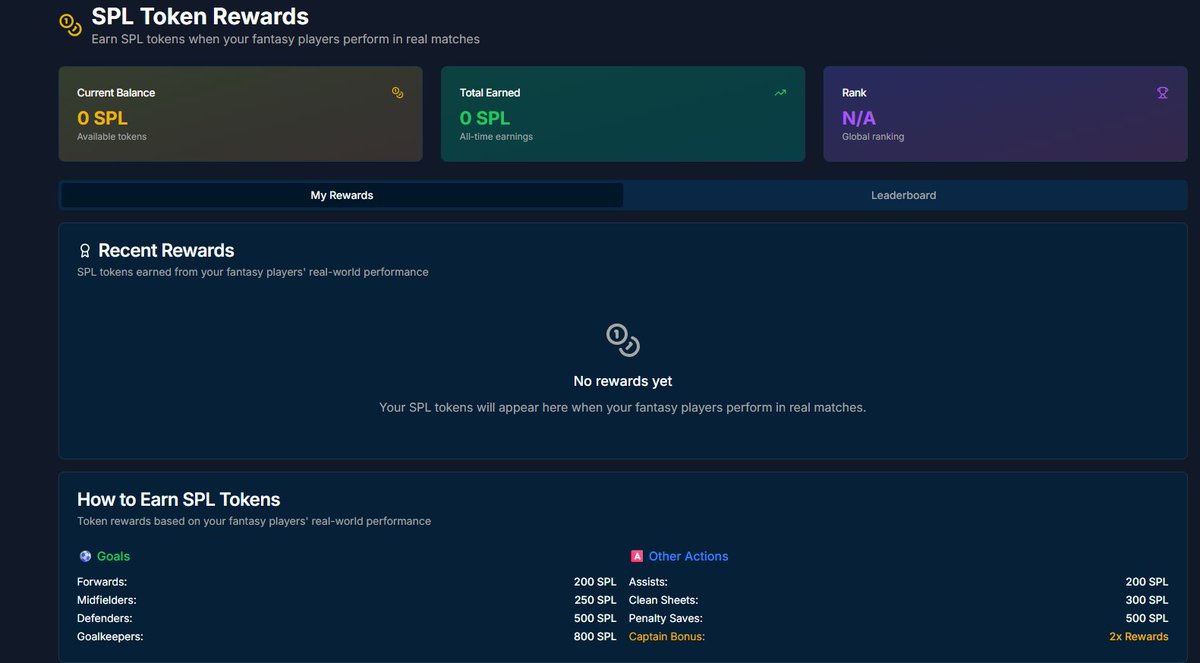Click the green Goals section label
The image size is (1200, 663).
(113, 556)
